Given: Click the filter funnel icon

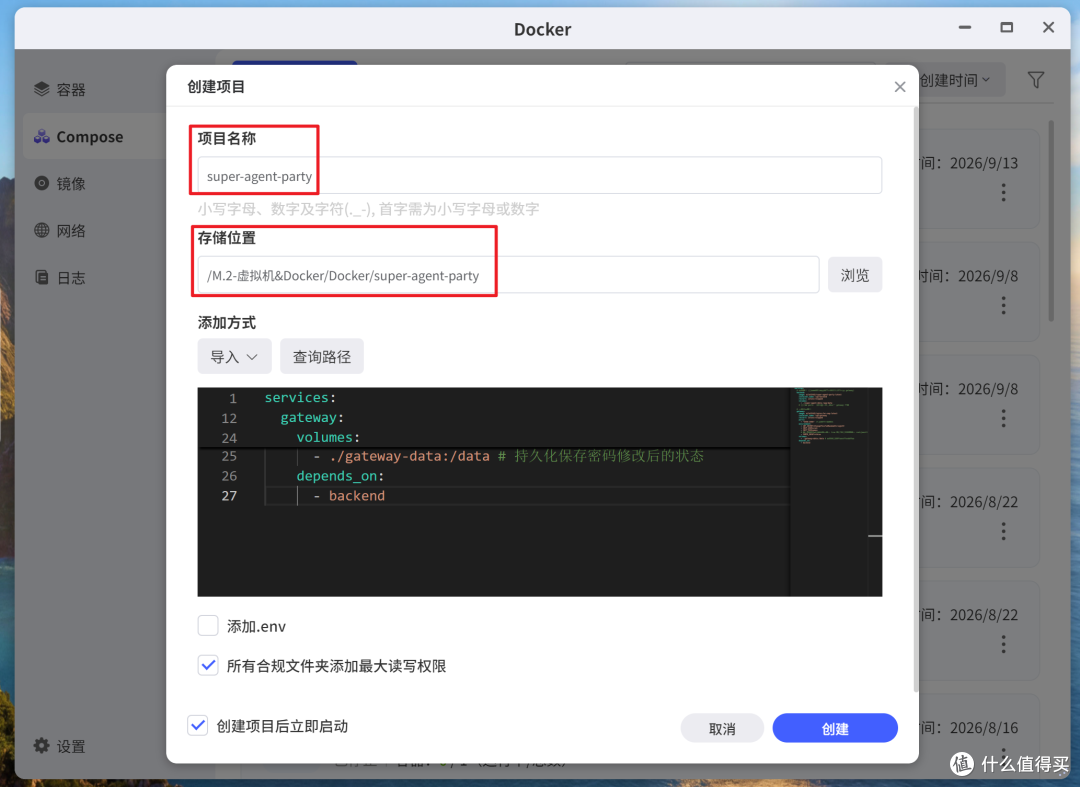Looking at the screenshot, I should pos(1035,80).
